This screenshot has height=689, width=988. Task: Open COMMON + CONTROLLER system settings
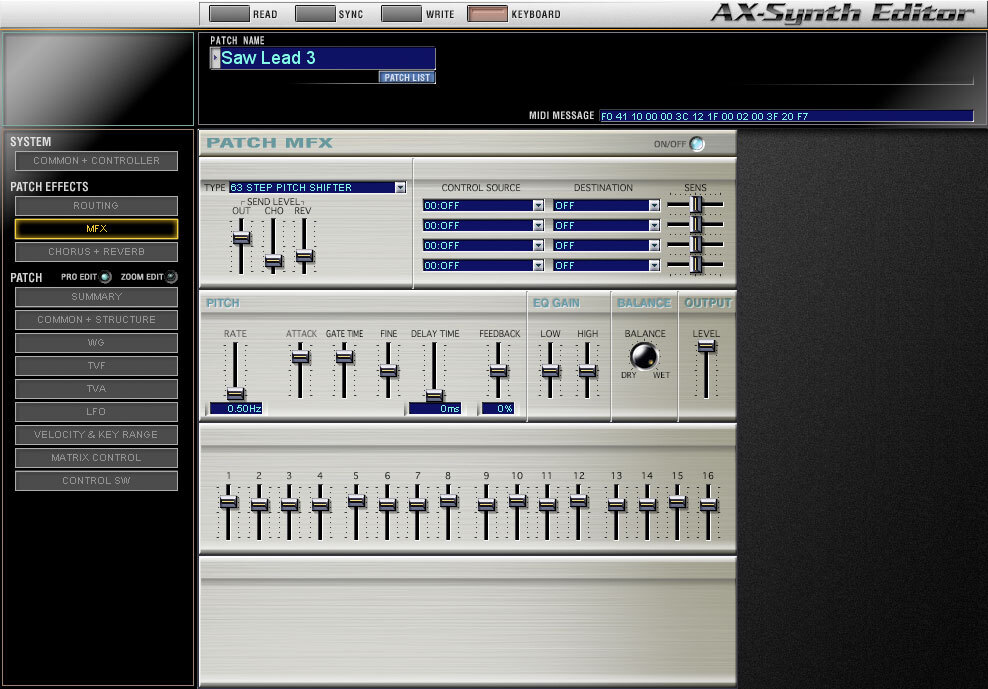pyautogui.click(x=96, y=161)
